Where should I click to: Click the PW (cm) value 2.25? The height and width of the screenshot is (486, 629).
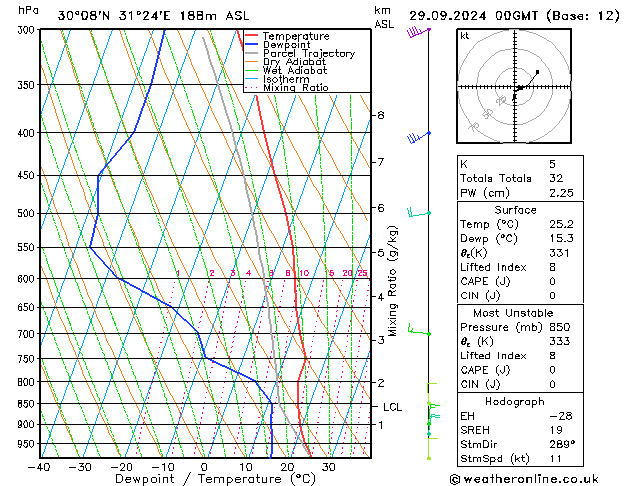(x=561, y=193)
